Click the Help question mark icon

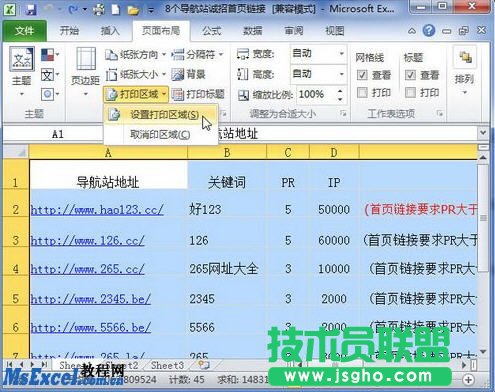tap(429, 31)
